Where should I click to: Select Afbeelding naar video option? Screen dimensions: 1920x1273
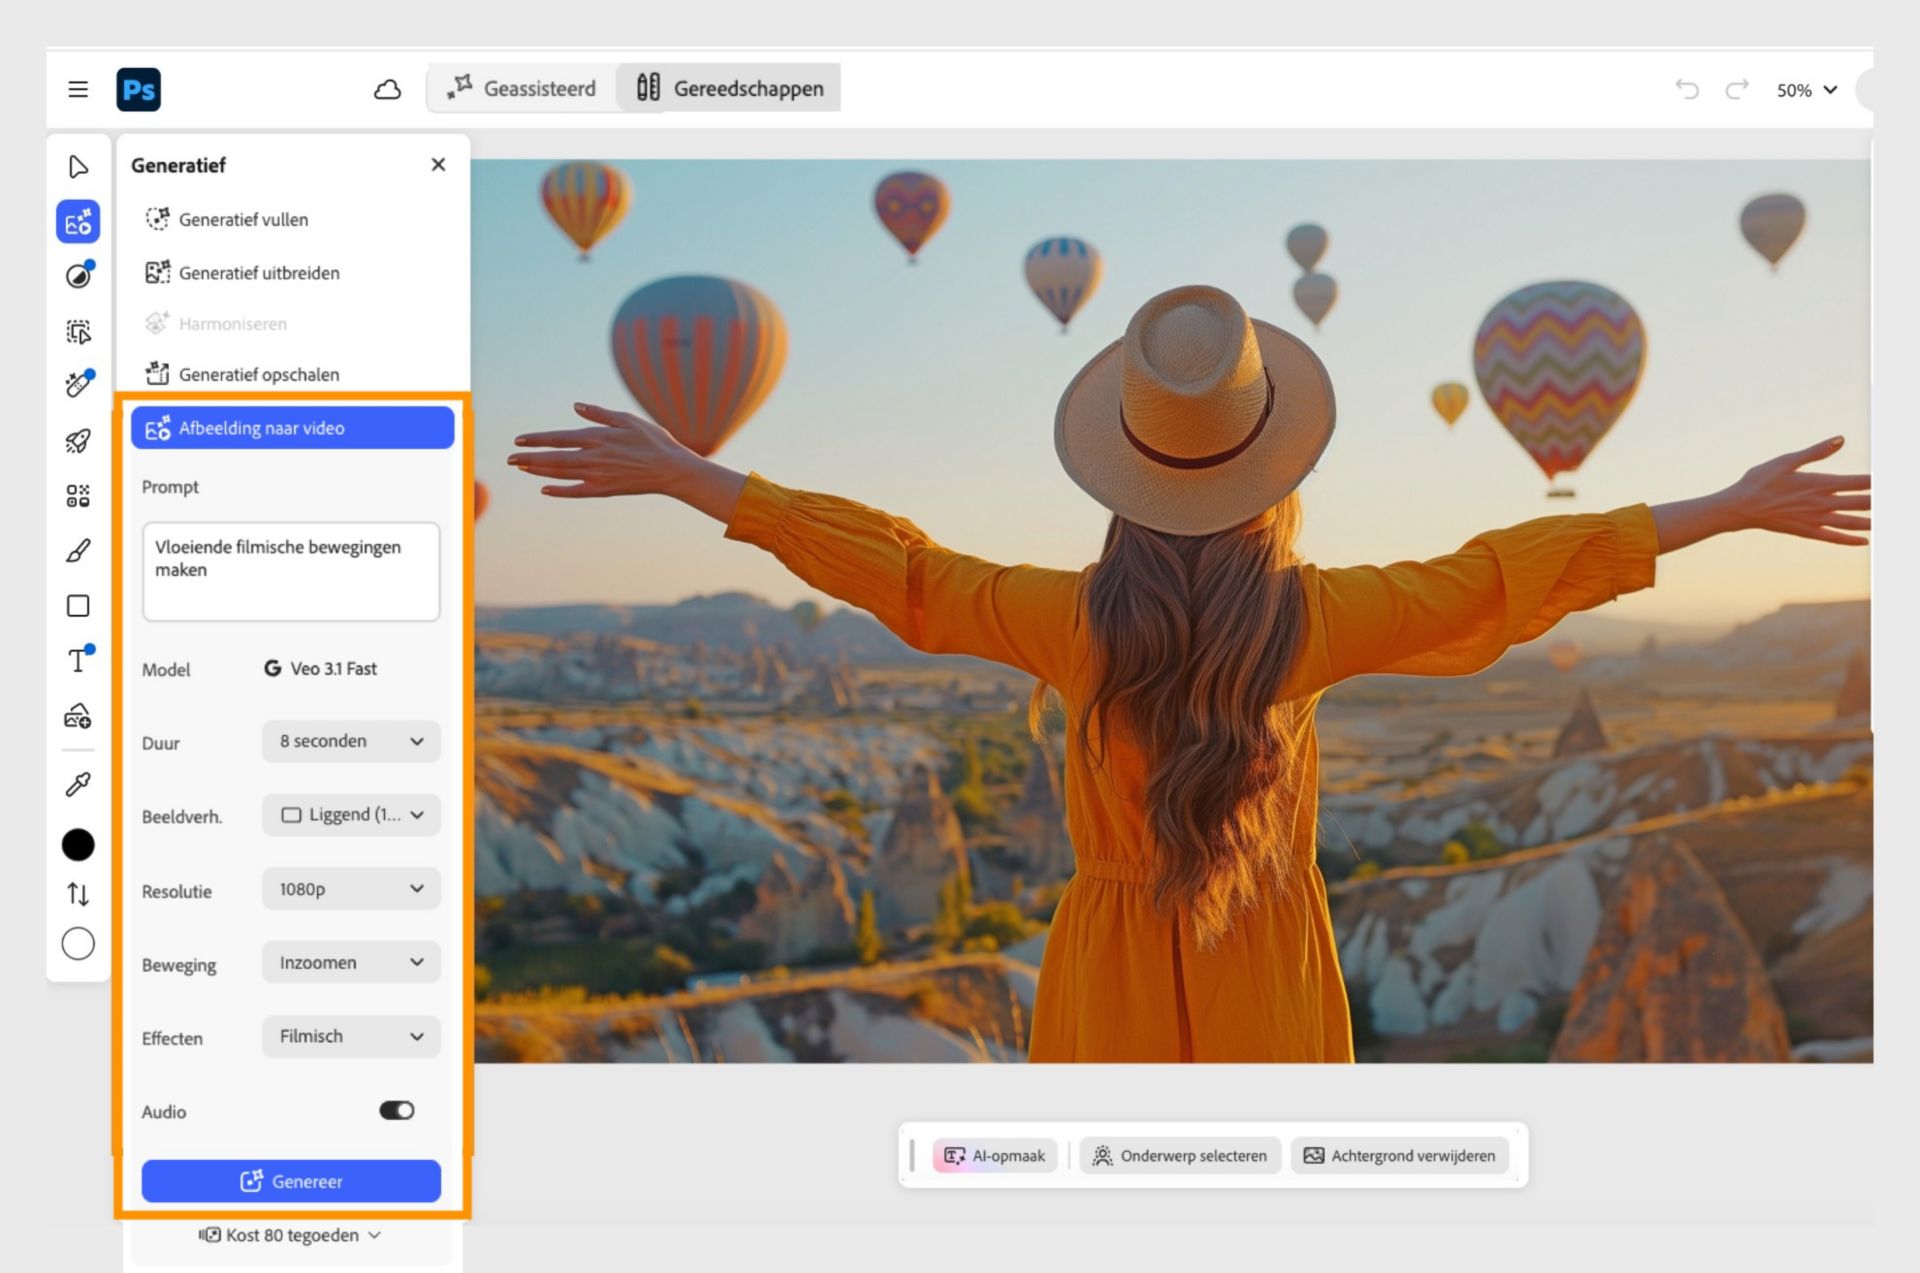[292, 428]
